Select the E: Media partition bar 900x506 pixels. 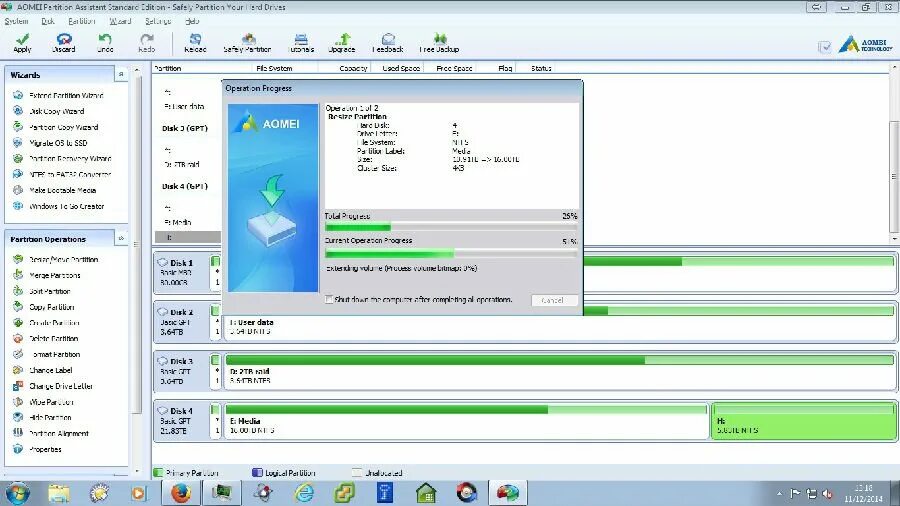[466, 421]
